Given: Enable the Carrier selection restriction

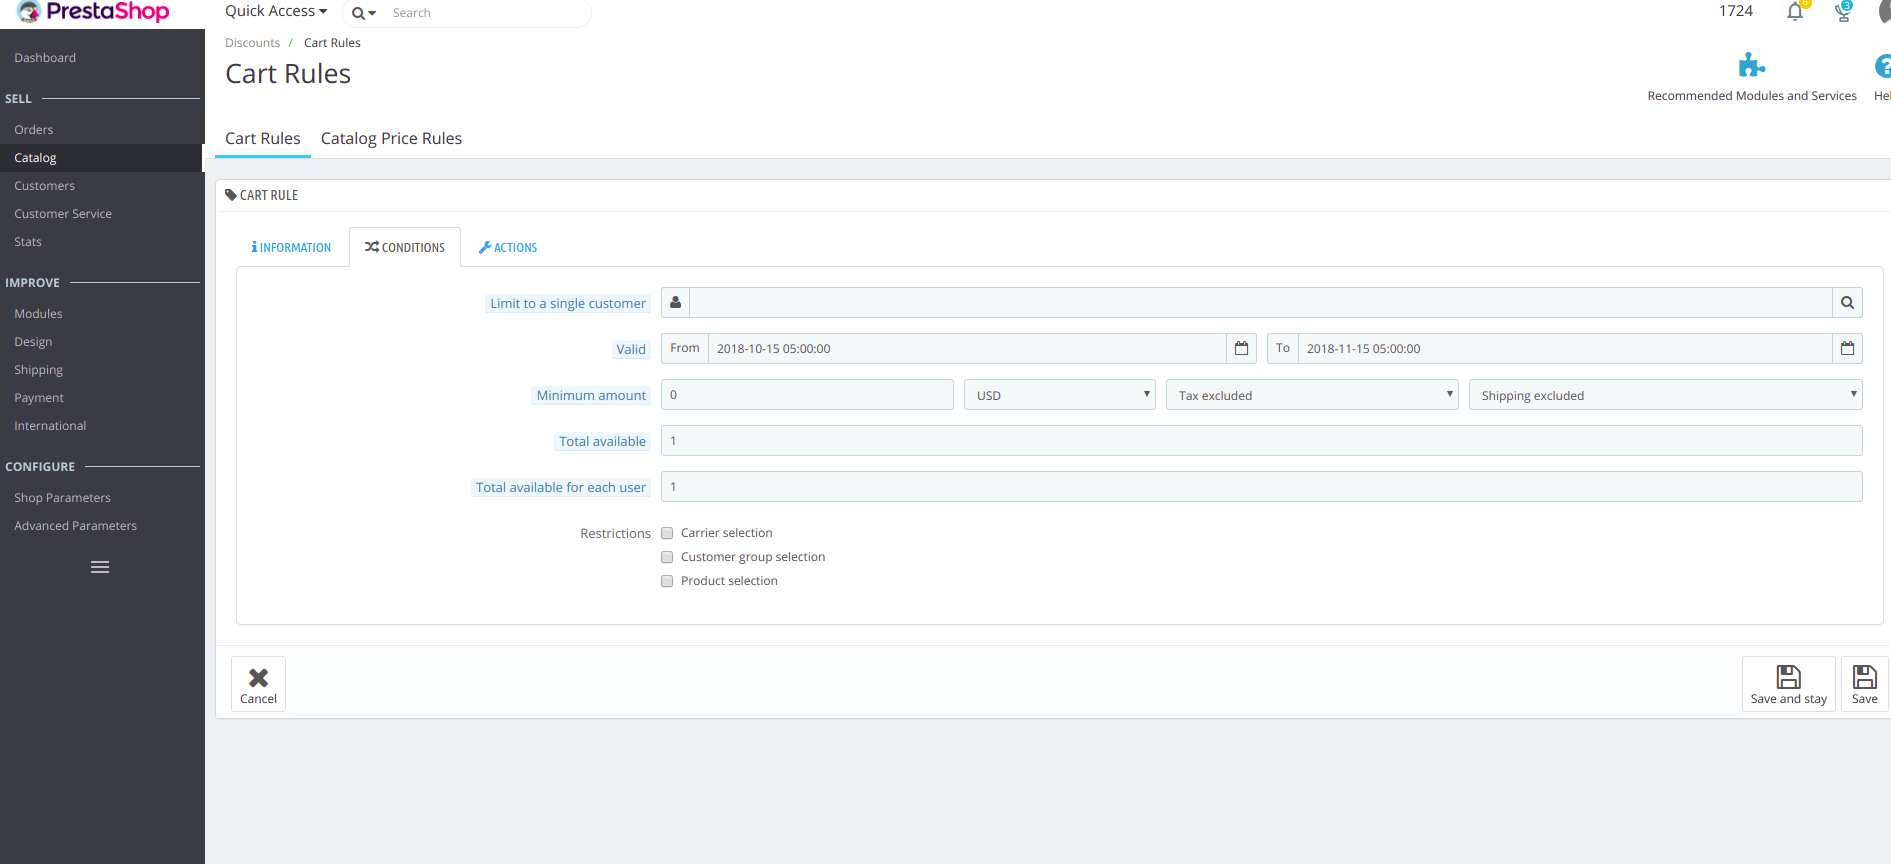Looking at the screenshot, I should click(x=667, y=533).
